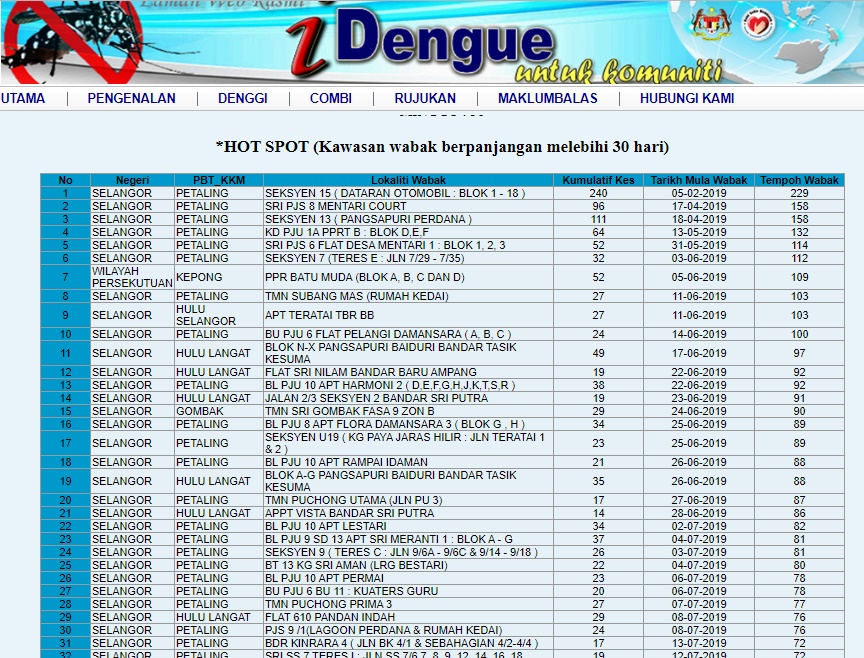Select 'APT TERATAI TBR BB' cell
Viewport: 864px width, 658px height.
(408, 315)
